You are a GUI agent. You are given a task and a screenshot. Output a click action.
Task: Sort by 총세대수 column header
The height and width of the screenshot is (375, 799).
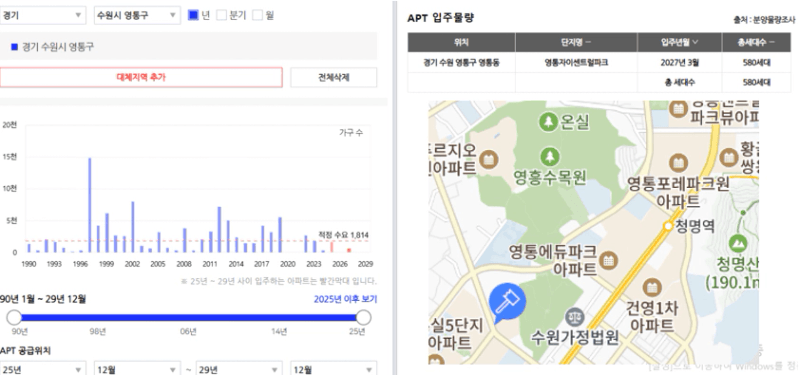point(756,42)
